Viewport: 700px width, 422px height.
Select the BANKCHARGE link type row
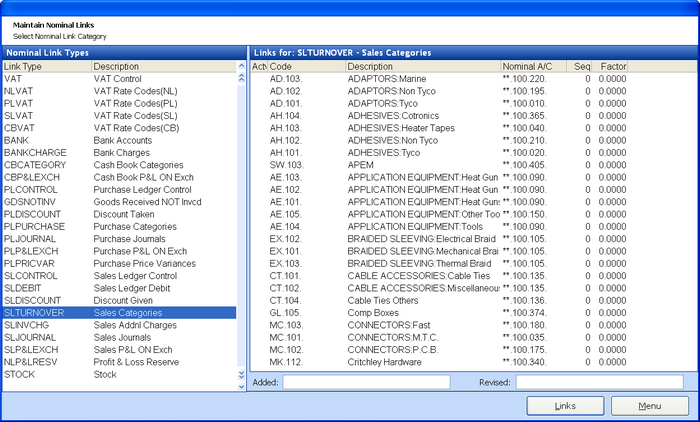(118, 153)
